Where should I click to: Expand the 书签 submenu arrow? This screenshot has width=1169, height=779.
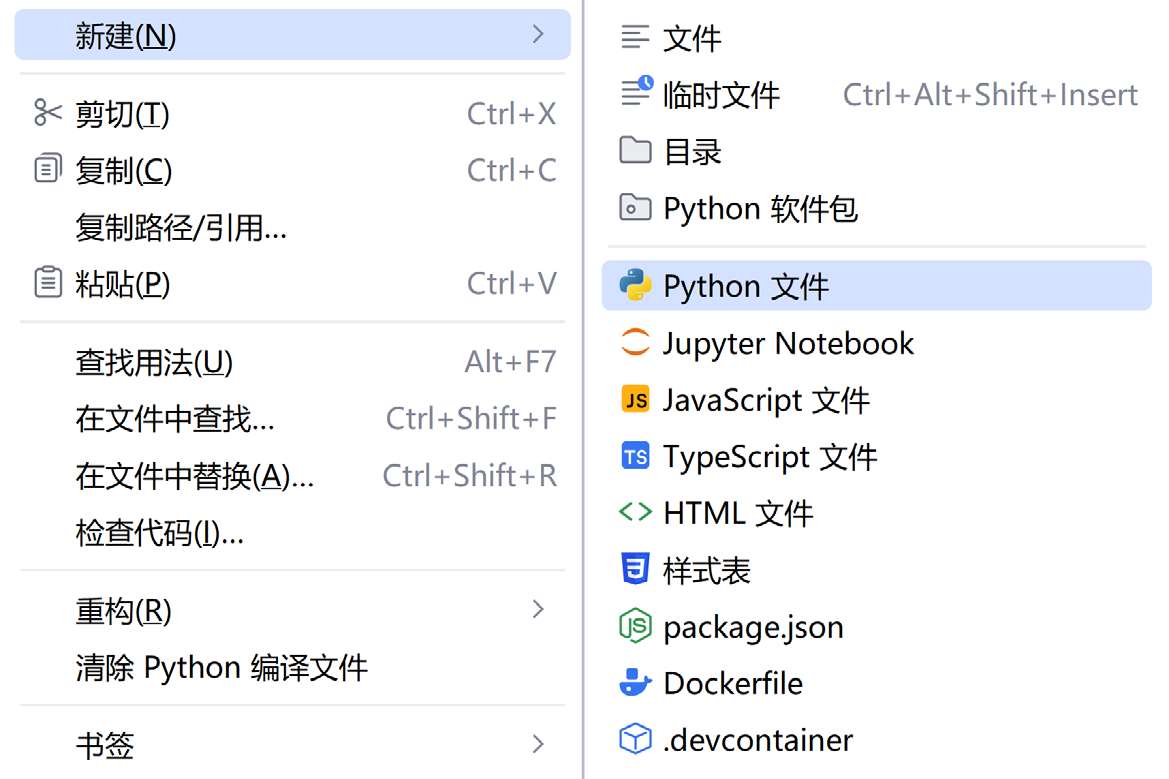[x=538, y=744]
